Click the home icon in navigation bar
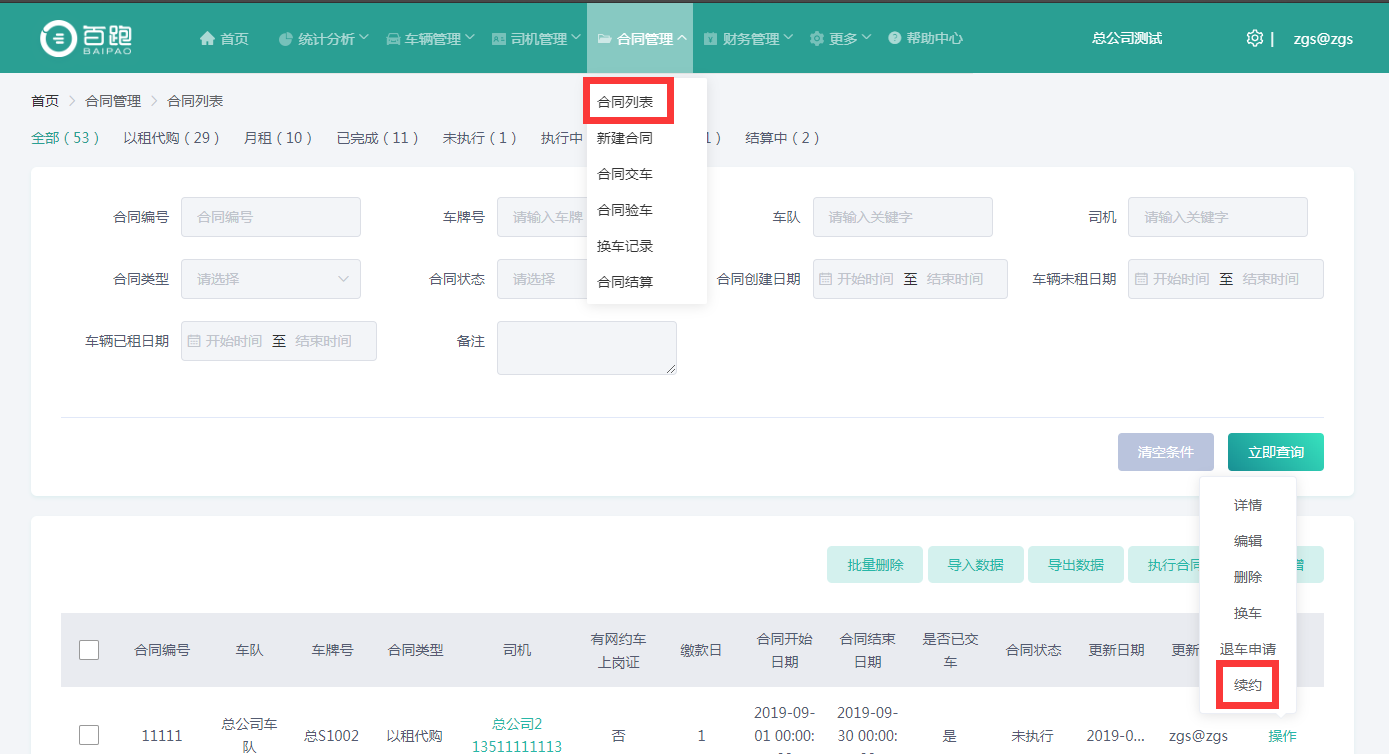Screen dimensions: 1389x754 207,39
